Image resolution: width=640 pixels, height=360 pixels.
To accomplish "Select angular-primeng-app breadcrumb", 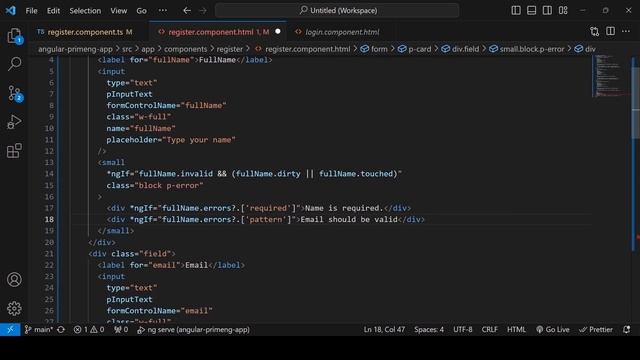I will coord(75,49).
